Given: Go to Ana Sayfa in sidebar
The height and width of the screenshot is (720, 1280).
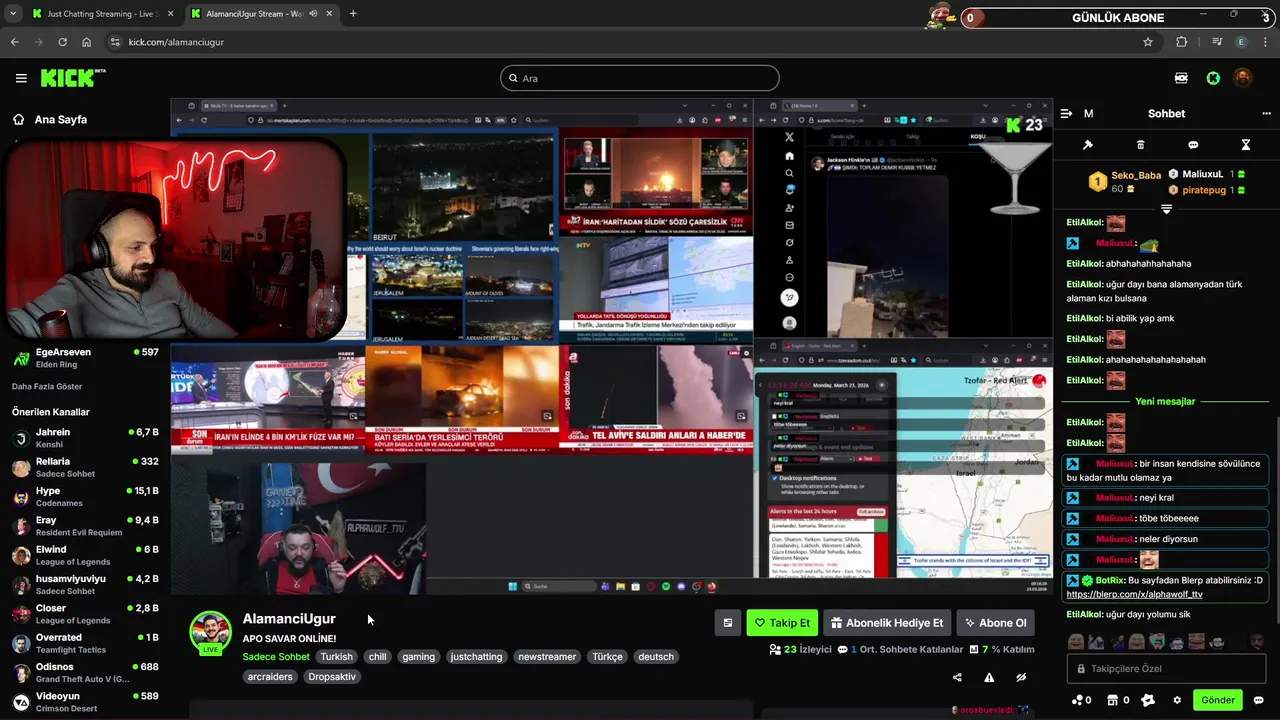Looking at the screenshot, I should [x=50, y=119].
